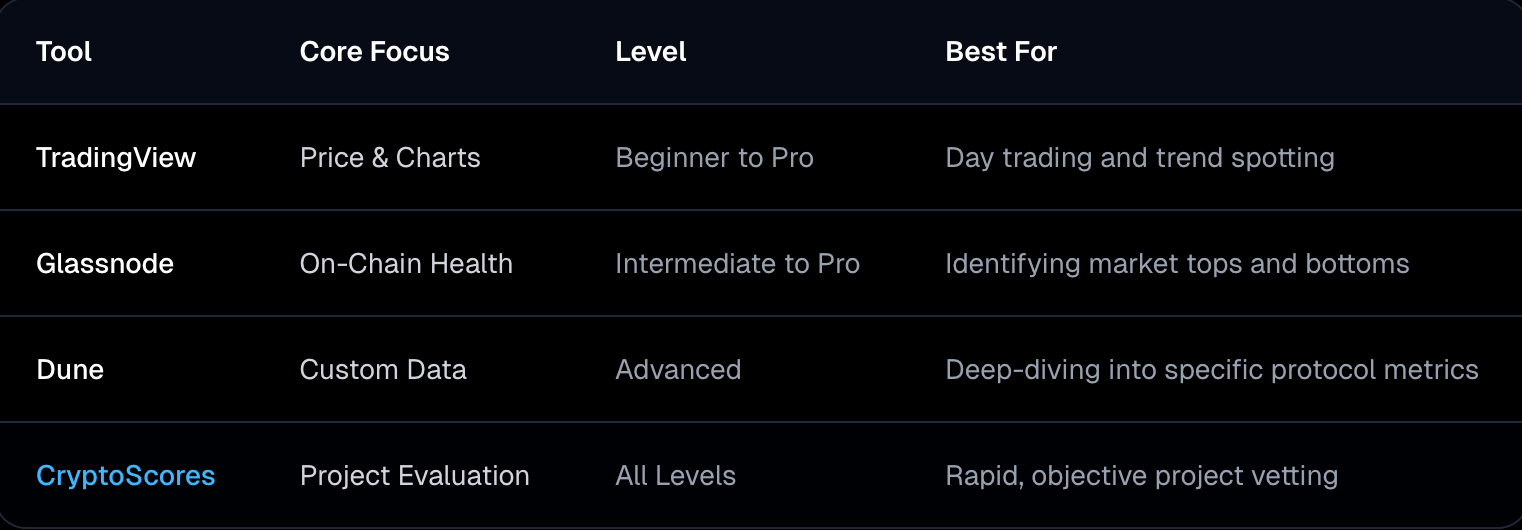
Task: Click the Dune tool name
Action: click(70, 369)
